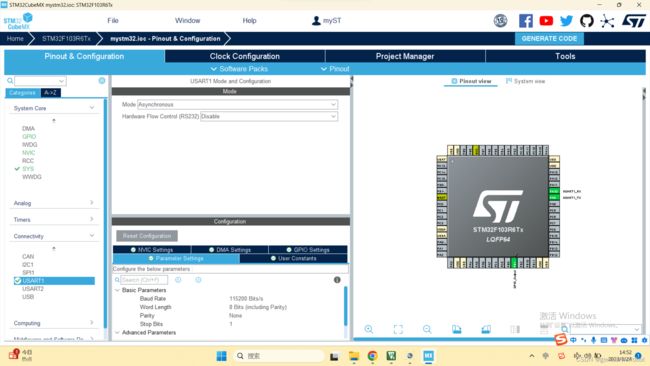The image size is (650, 366).
Task: Click the Twitter bird icon
Action: coord(566,21)
